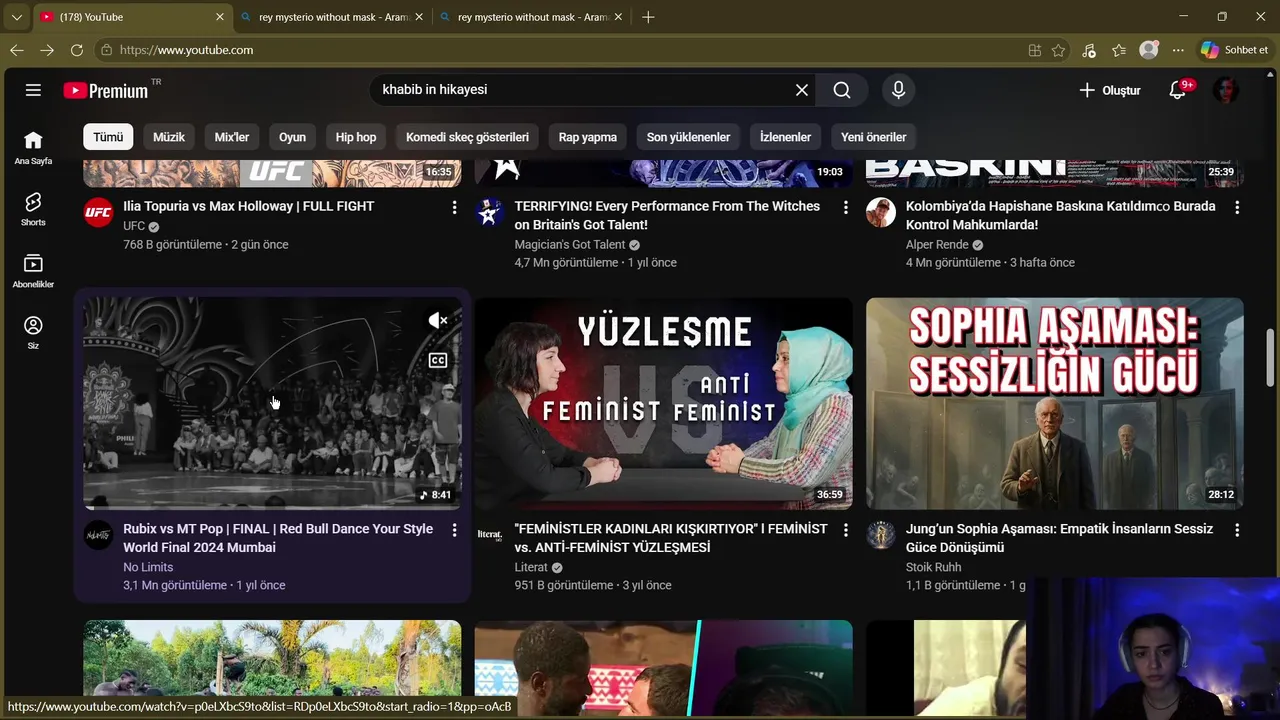1280x720 pixels.
Task: Open the Alper Rende channel avatar
Action: [881, 212]
